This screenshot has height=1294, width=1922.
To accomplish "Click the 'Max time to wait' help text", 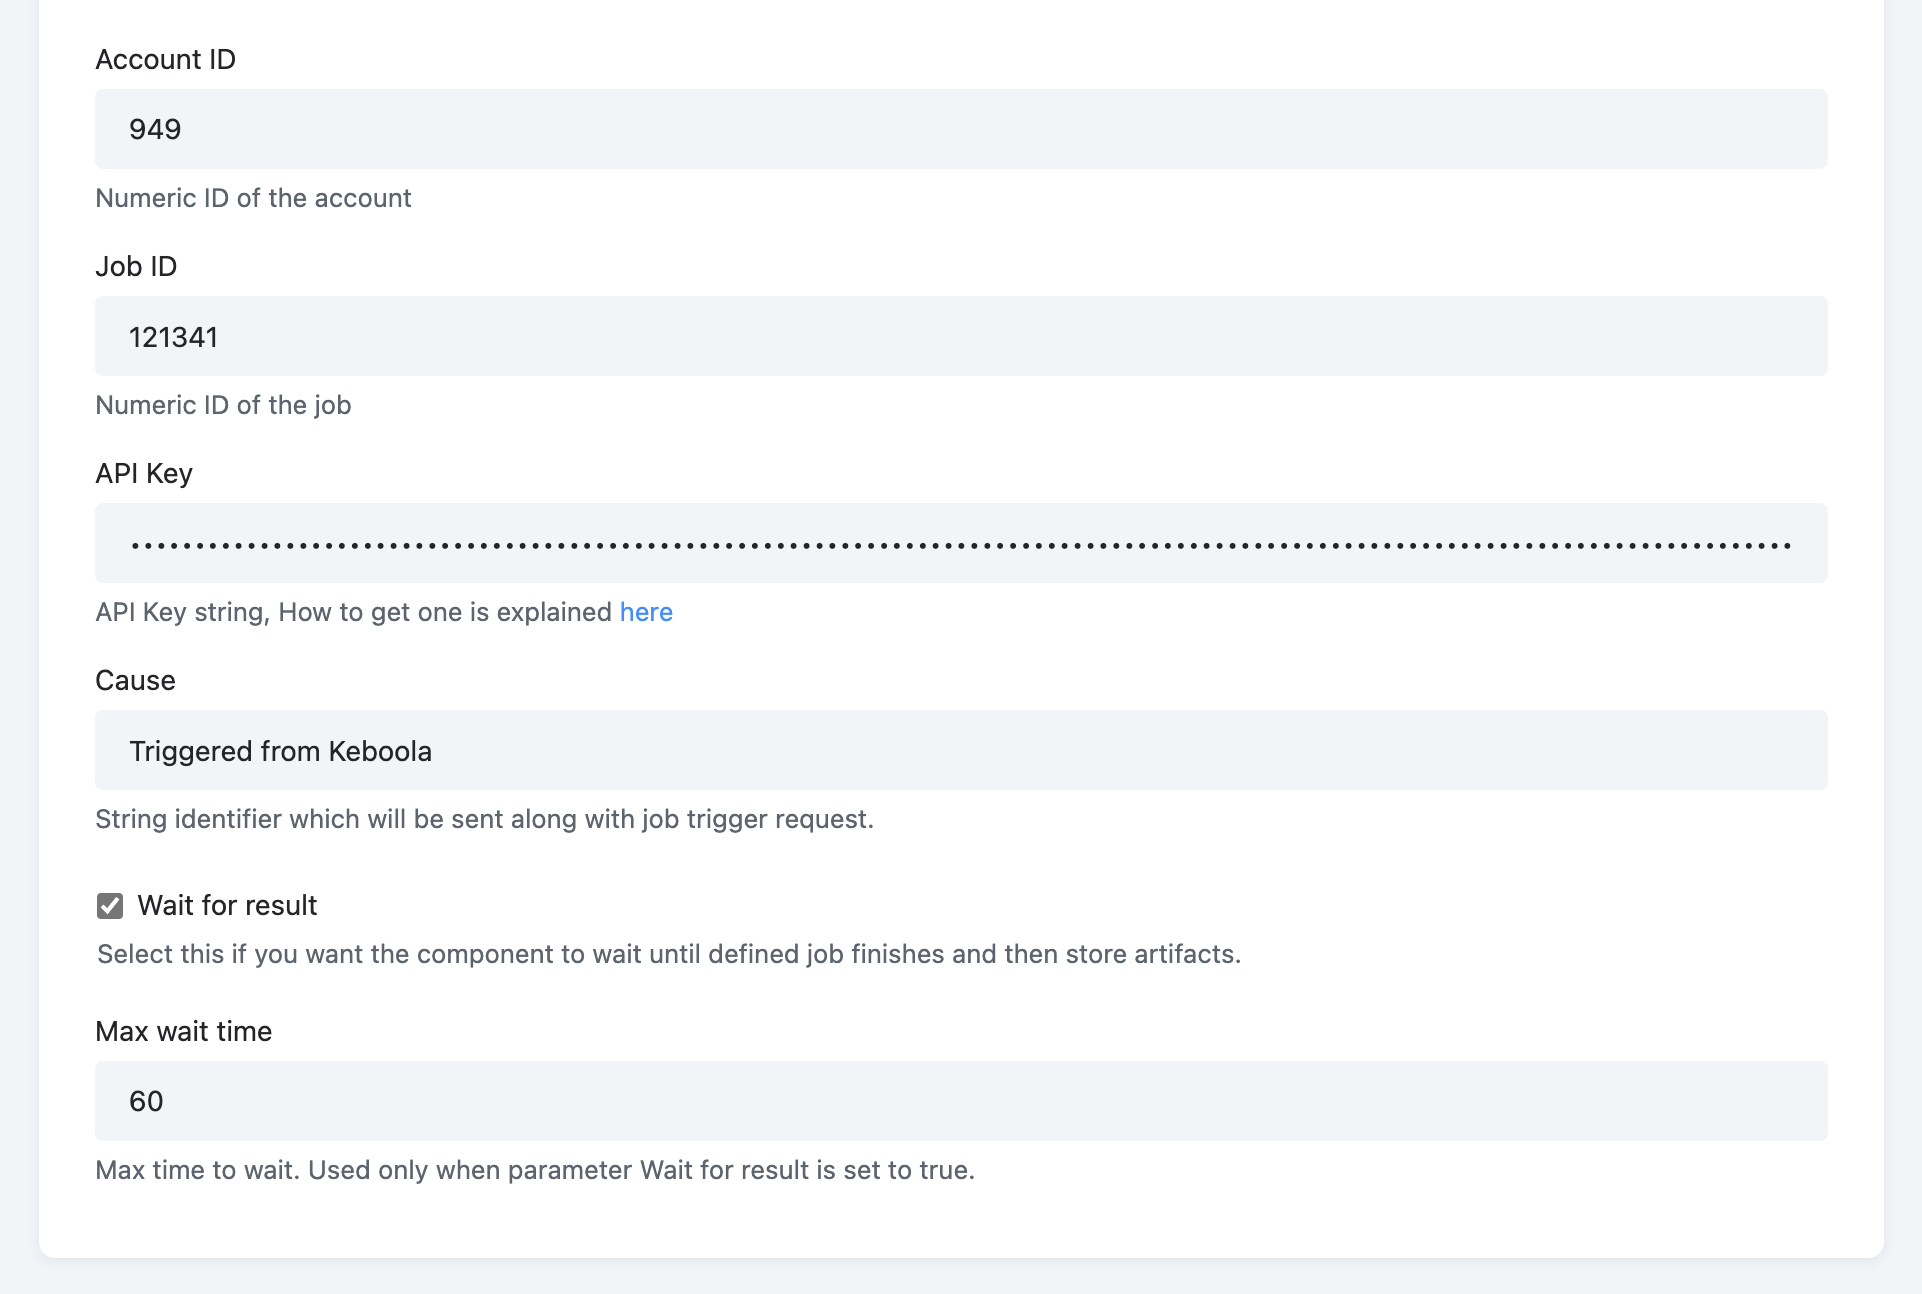I will (x=535, y=1170).
